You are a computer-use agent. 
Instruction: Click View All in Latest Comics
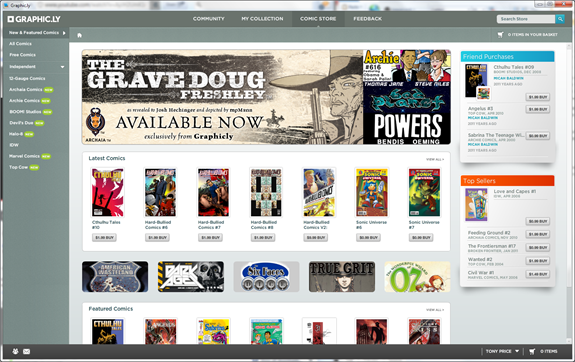(x=435, y=159)
